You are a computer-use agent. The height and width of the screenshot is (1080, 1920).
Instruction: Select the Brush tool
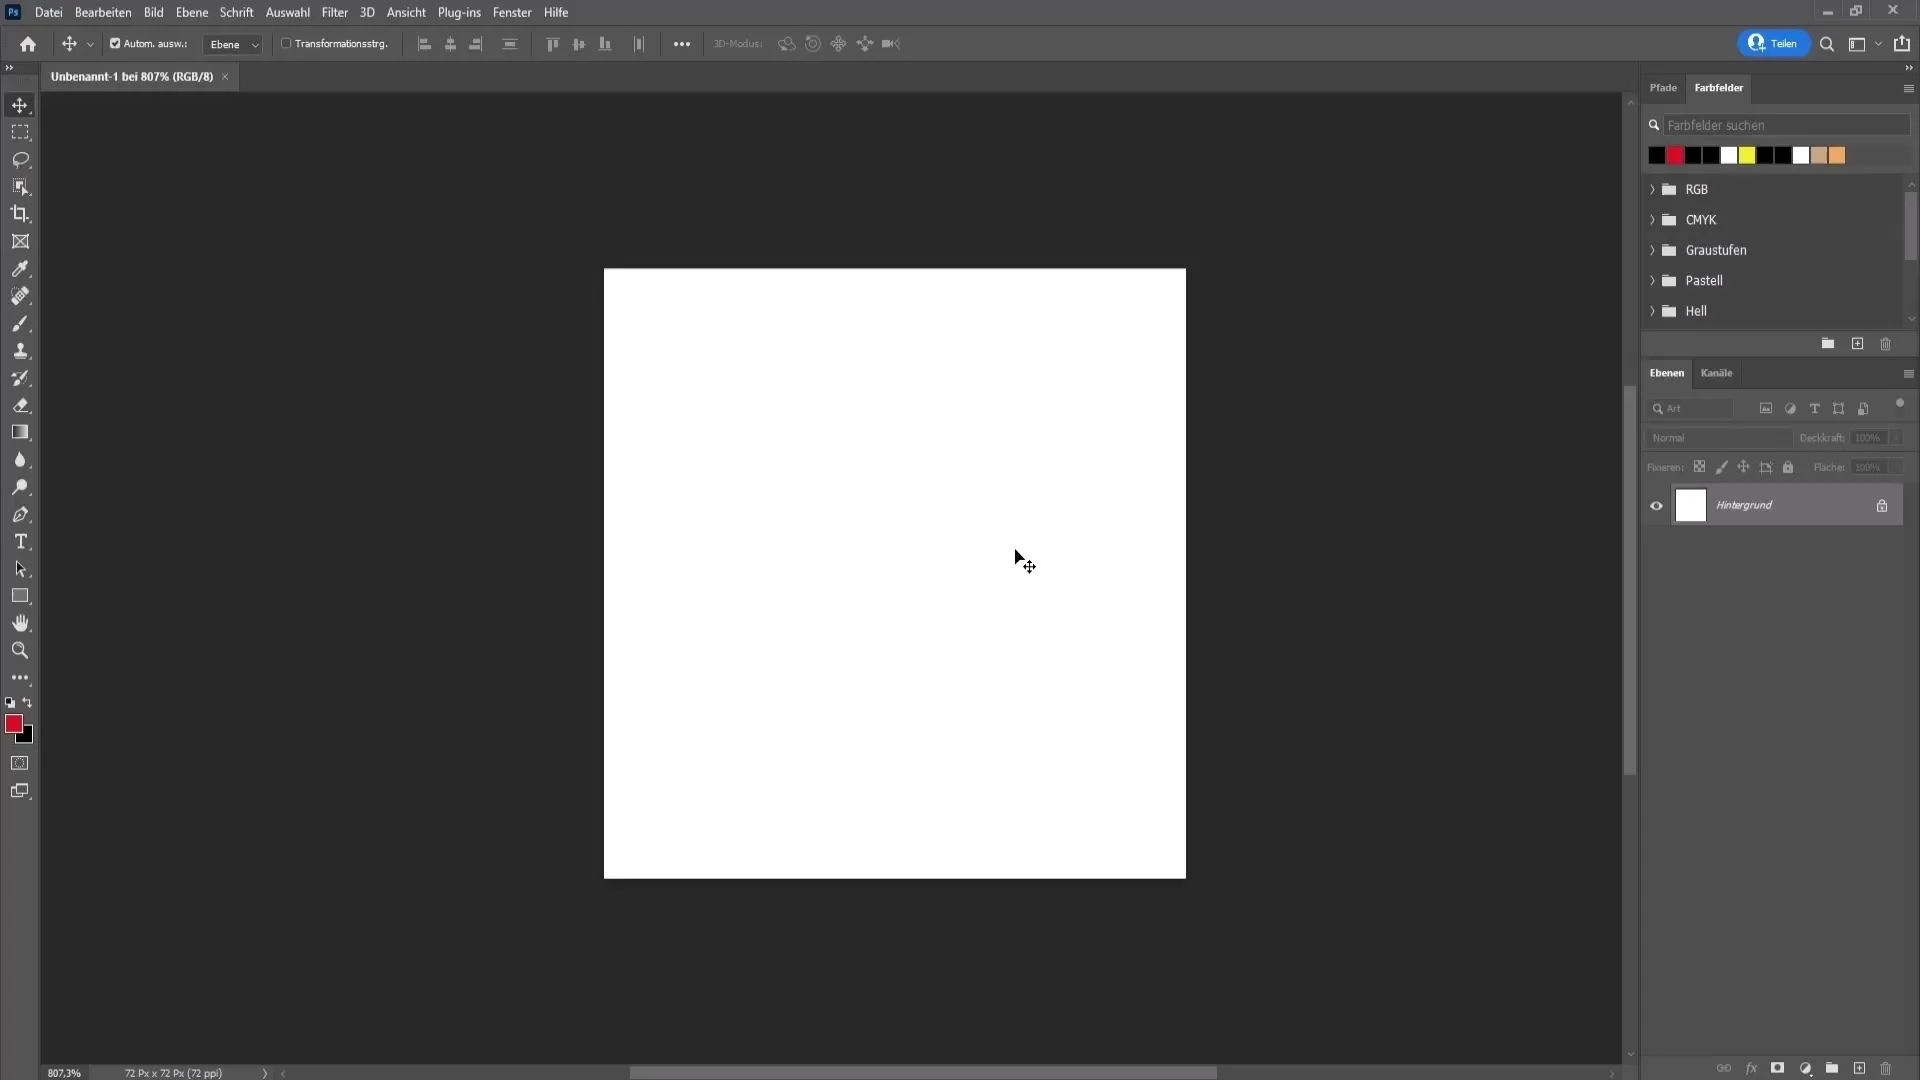(20, 324)
